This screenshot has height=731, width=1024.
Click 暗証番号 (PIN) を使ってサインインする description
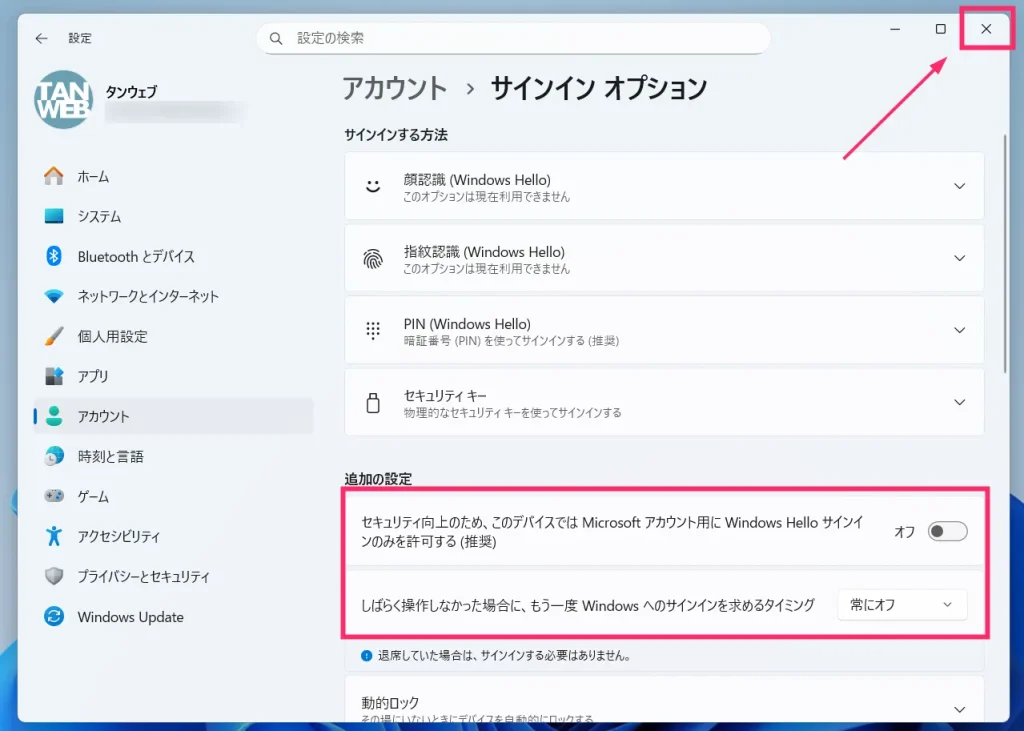(511, 341)
